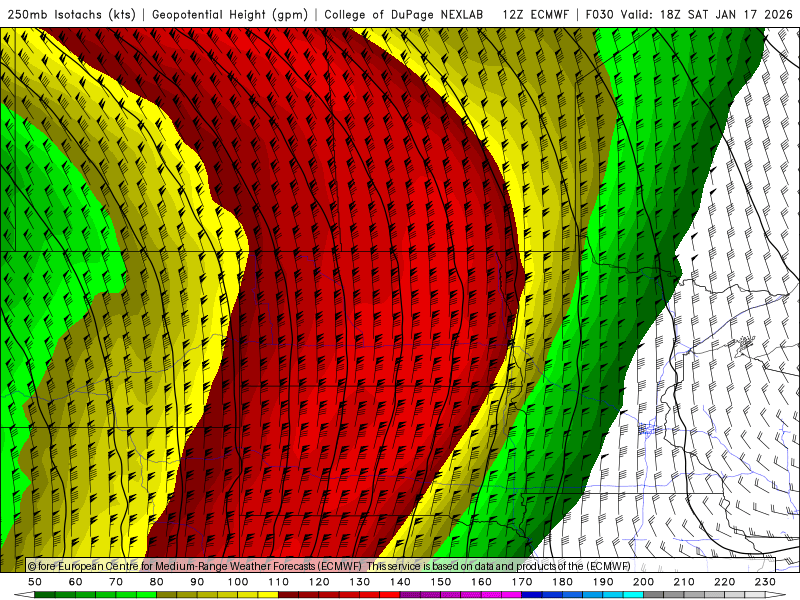Click the 60 knot legend label

point(75,582)
